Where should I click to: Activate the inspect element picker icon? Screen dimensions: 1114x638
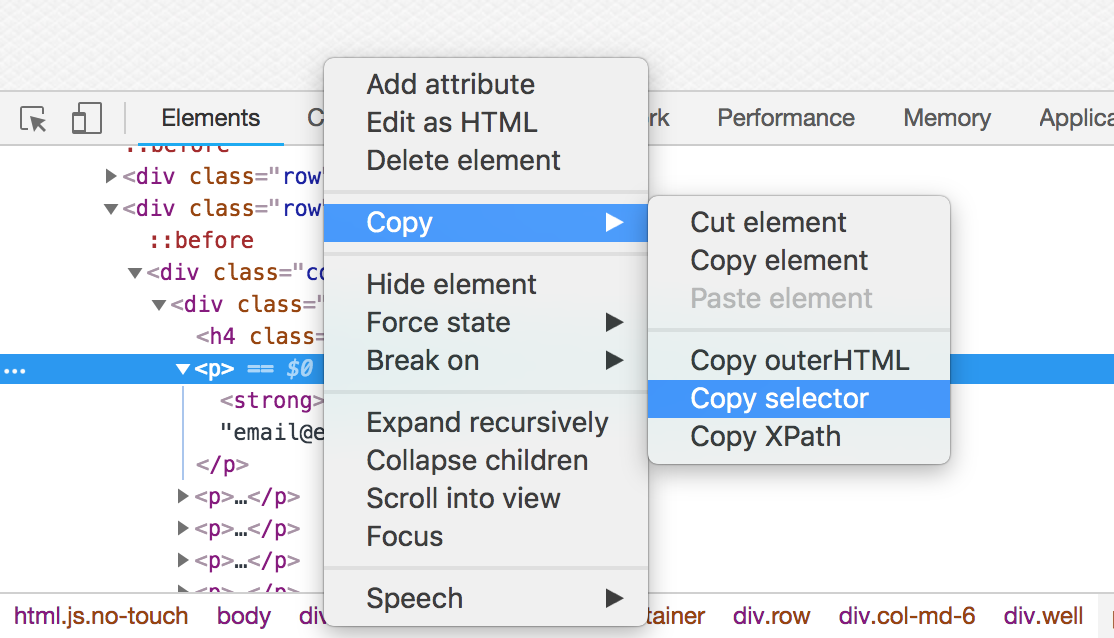(34, 119)
